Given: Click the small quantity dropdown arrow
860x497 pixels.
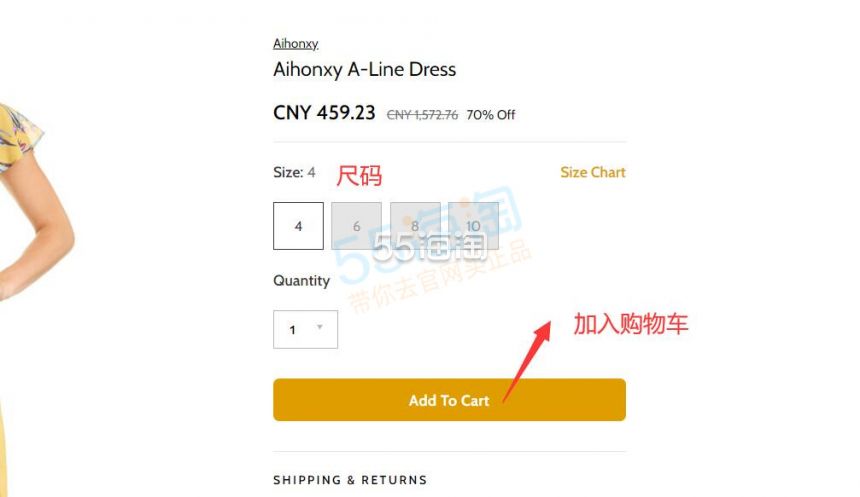Looking at the screenshot, I should (x=320, y=327).
